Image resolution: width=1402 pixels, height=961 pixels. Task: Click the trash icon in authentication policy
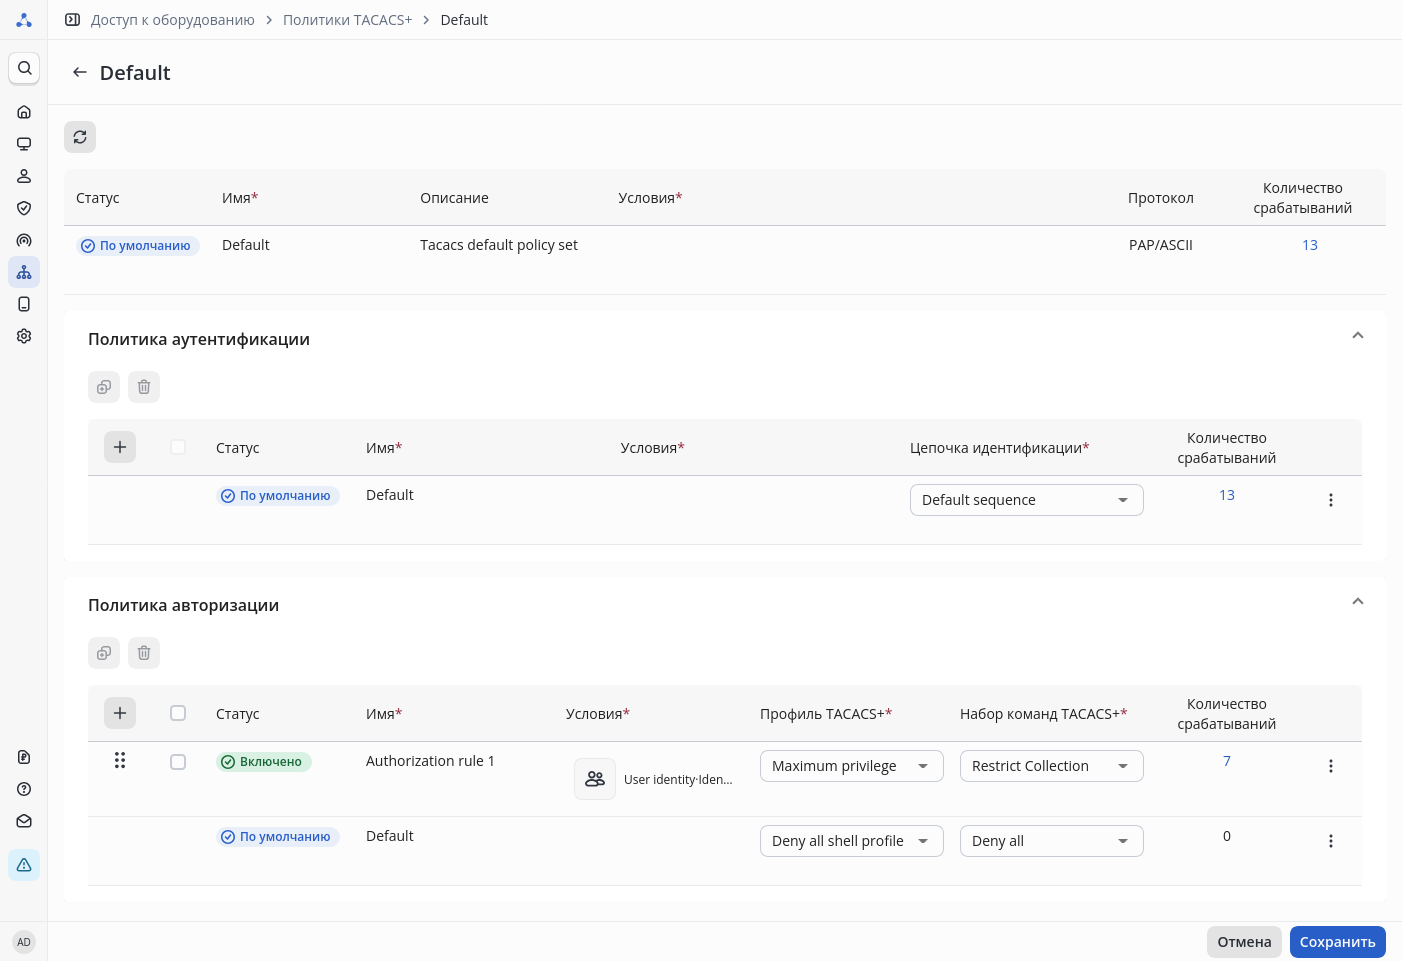click(144, 387)
